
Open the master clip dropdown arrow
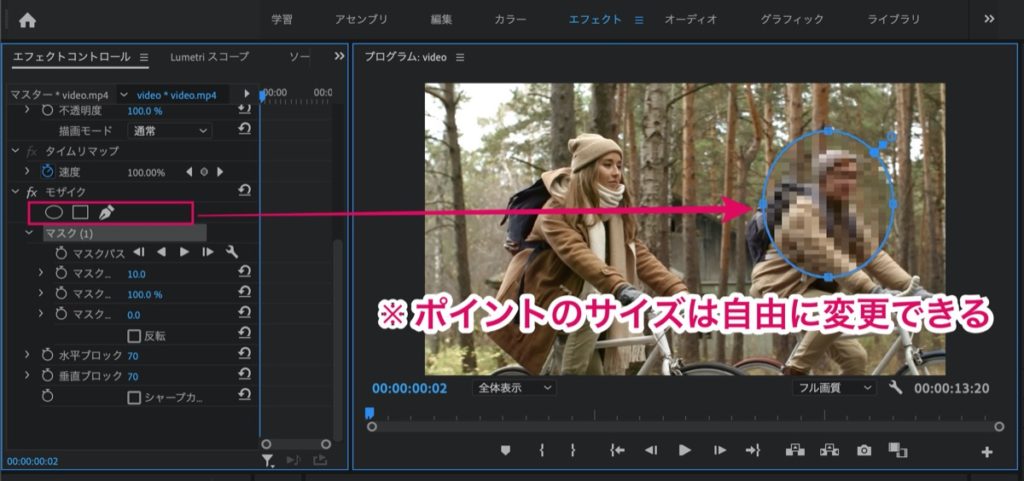(124, 95)
